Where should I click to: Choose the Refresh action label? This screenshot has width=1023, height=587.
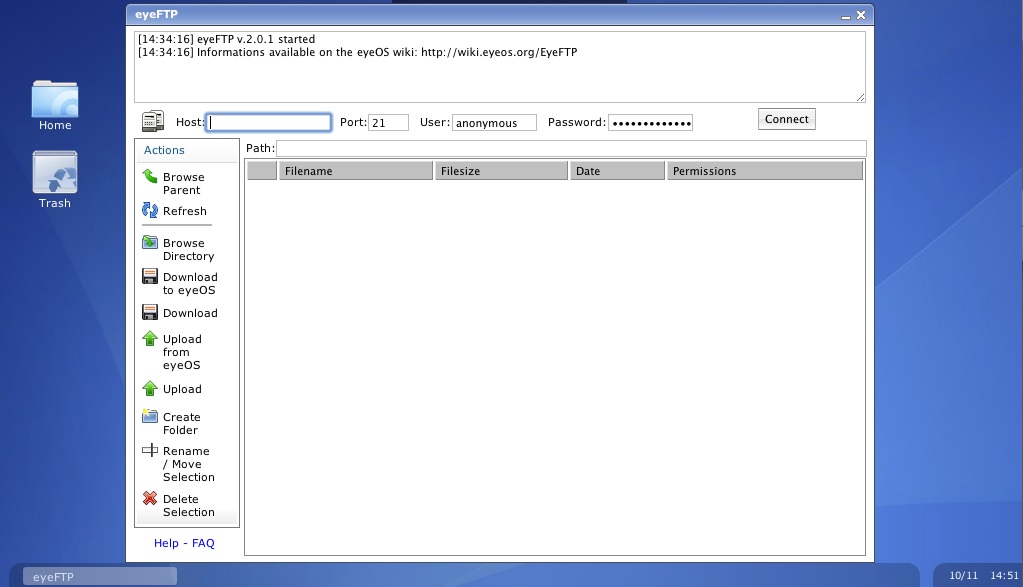[x=185, y=211]
